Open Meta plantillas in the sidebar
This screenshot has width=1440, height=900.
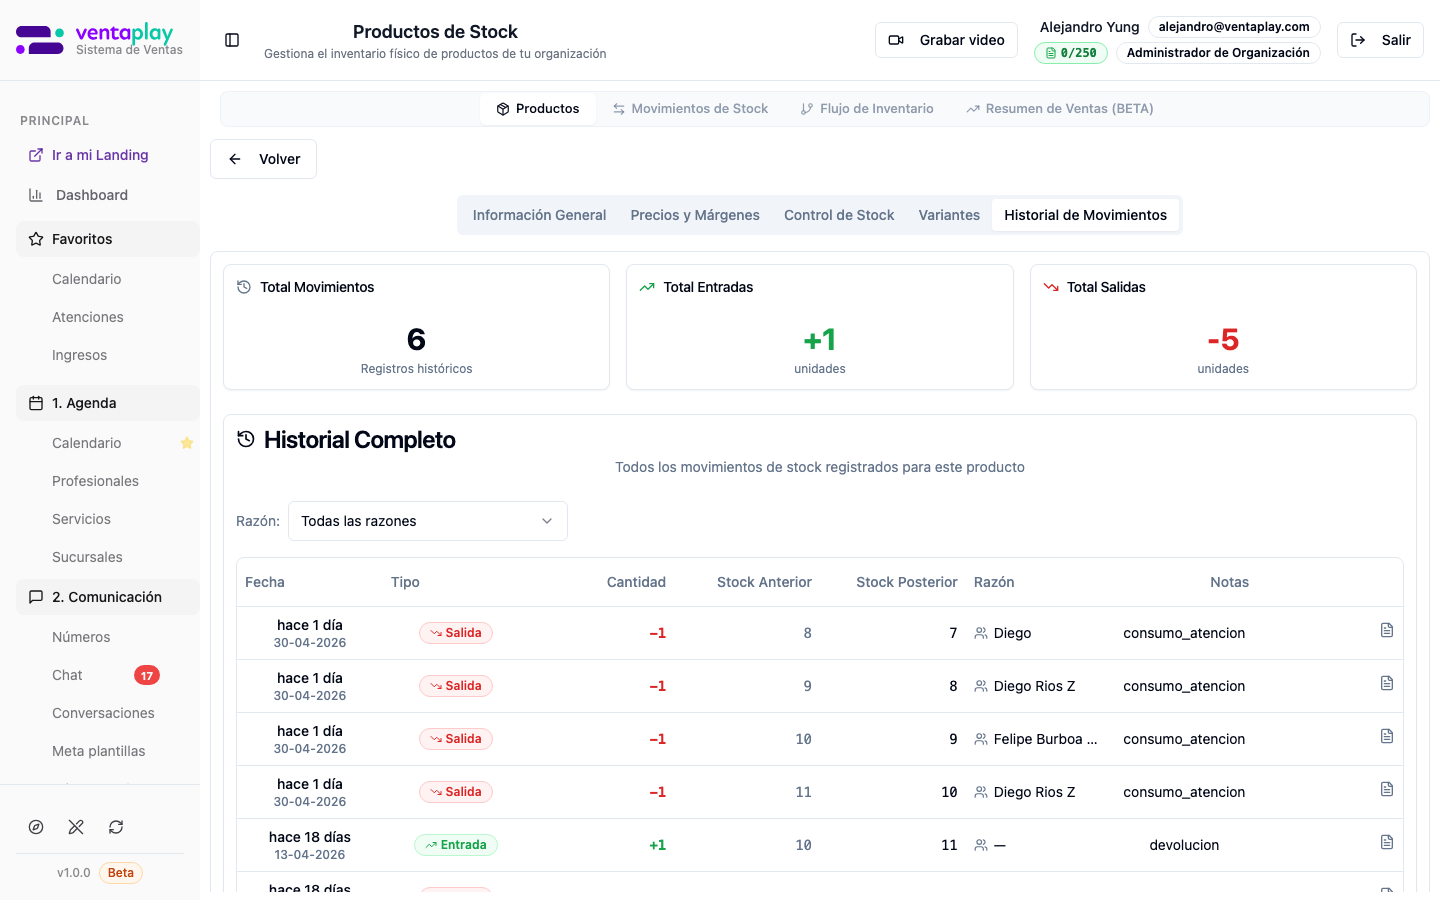click(99, 751)
